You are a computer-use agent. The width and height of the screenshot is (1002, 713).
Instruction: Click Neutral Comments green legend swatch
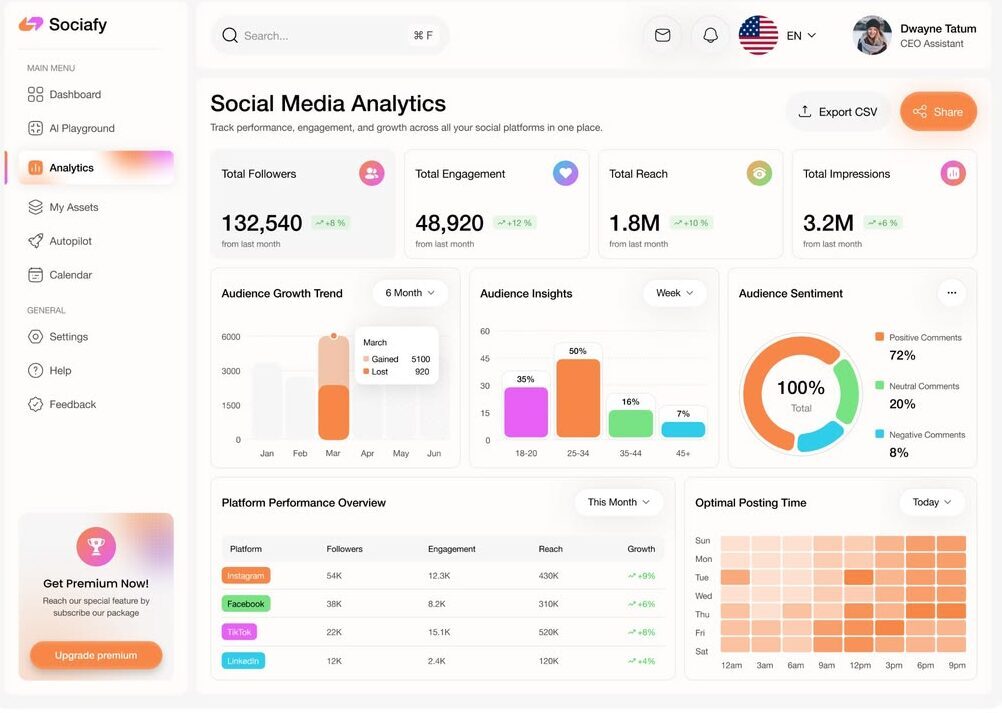tap(879, 385)
